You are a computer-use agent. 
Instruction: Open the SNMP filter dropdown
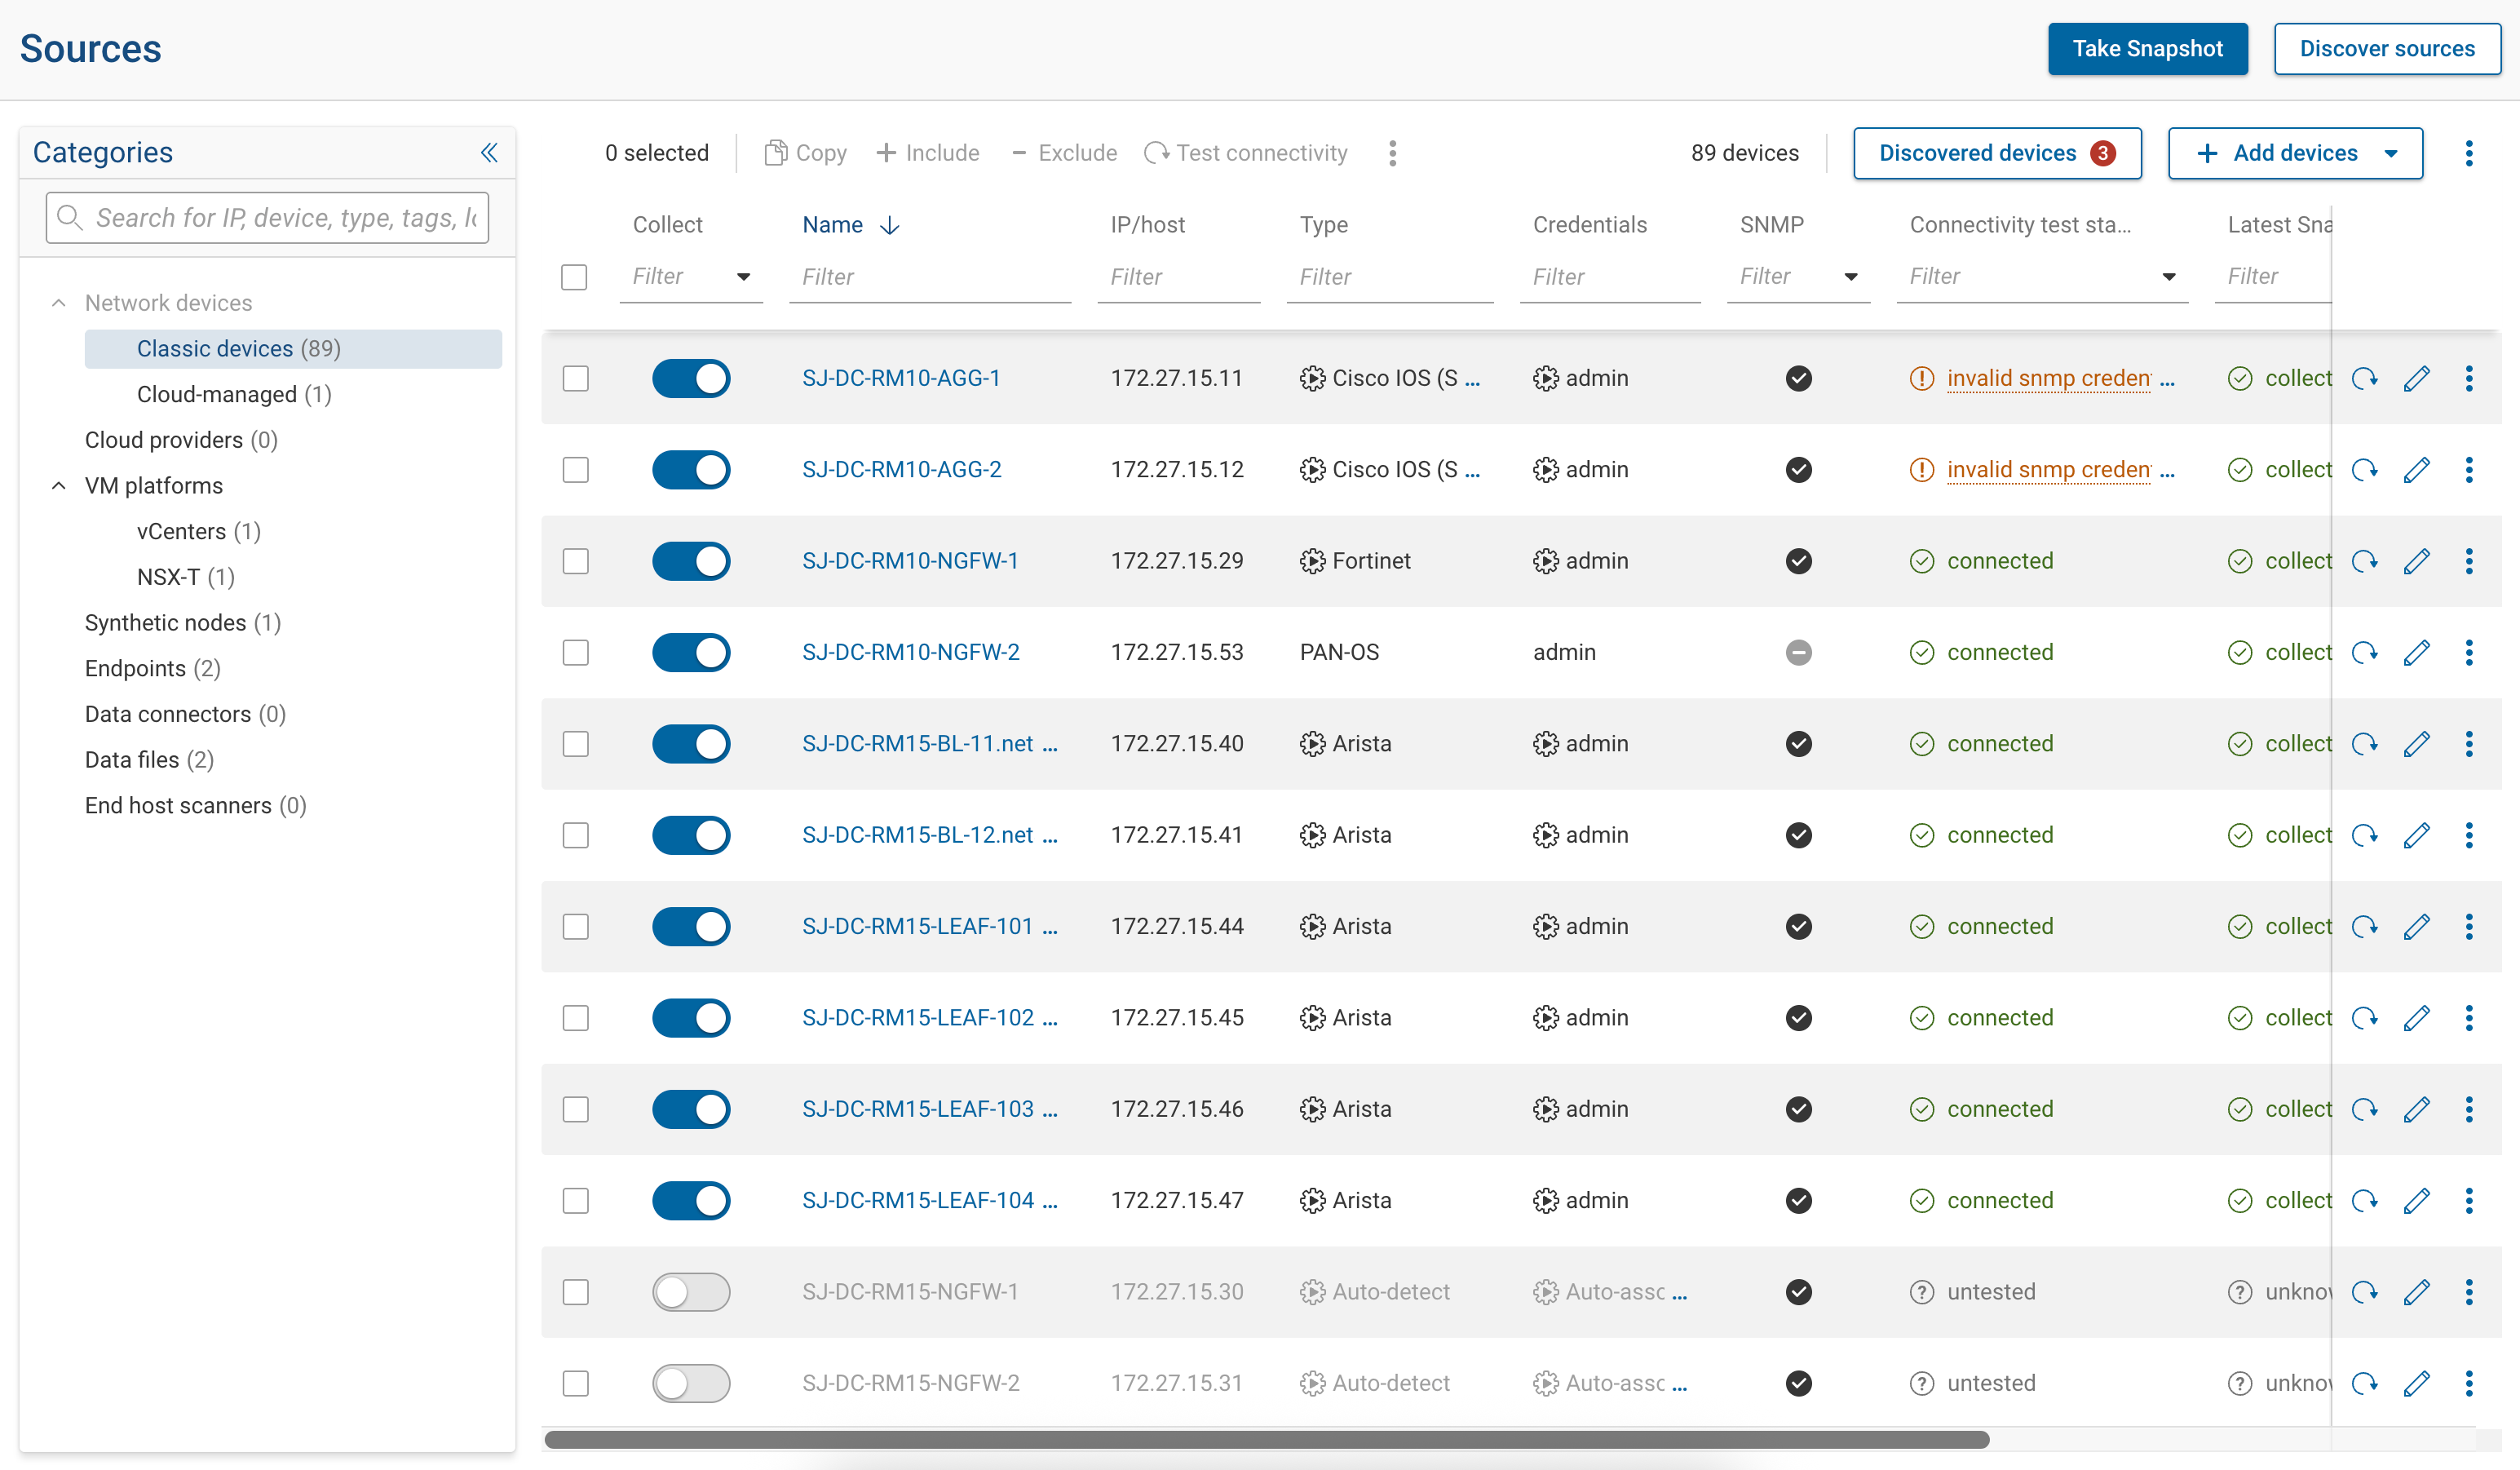(x=1851, y=277)
